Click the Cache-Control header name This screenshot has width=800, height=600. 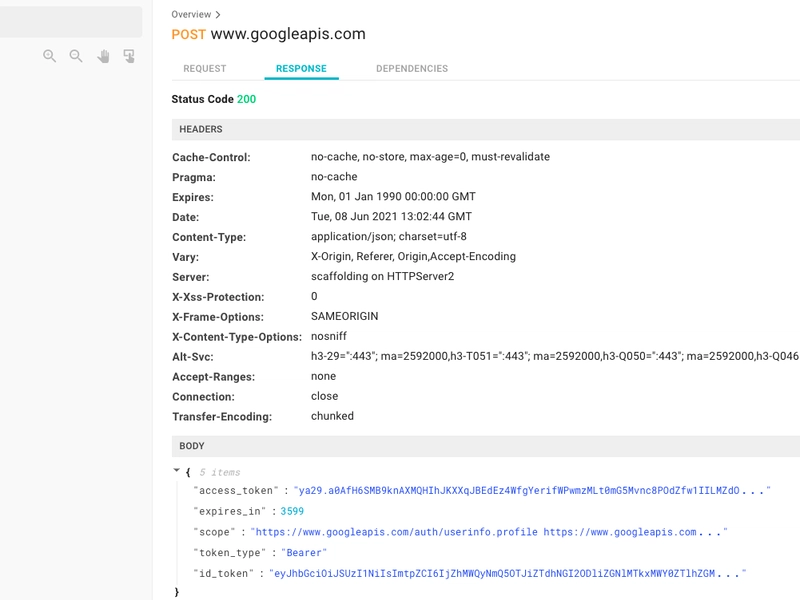pyautogui.click(x=211, y=157)
